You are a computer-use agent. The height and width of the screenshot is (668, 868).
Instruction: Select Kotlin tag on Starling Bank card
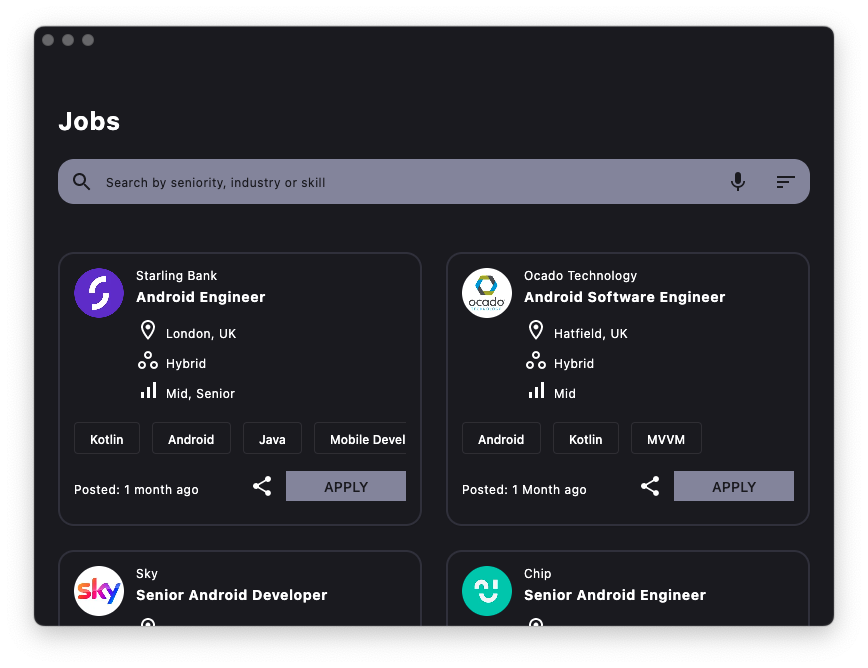(107, 438)
